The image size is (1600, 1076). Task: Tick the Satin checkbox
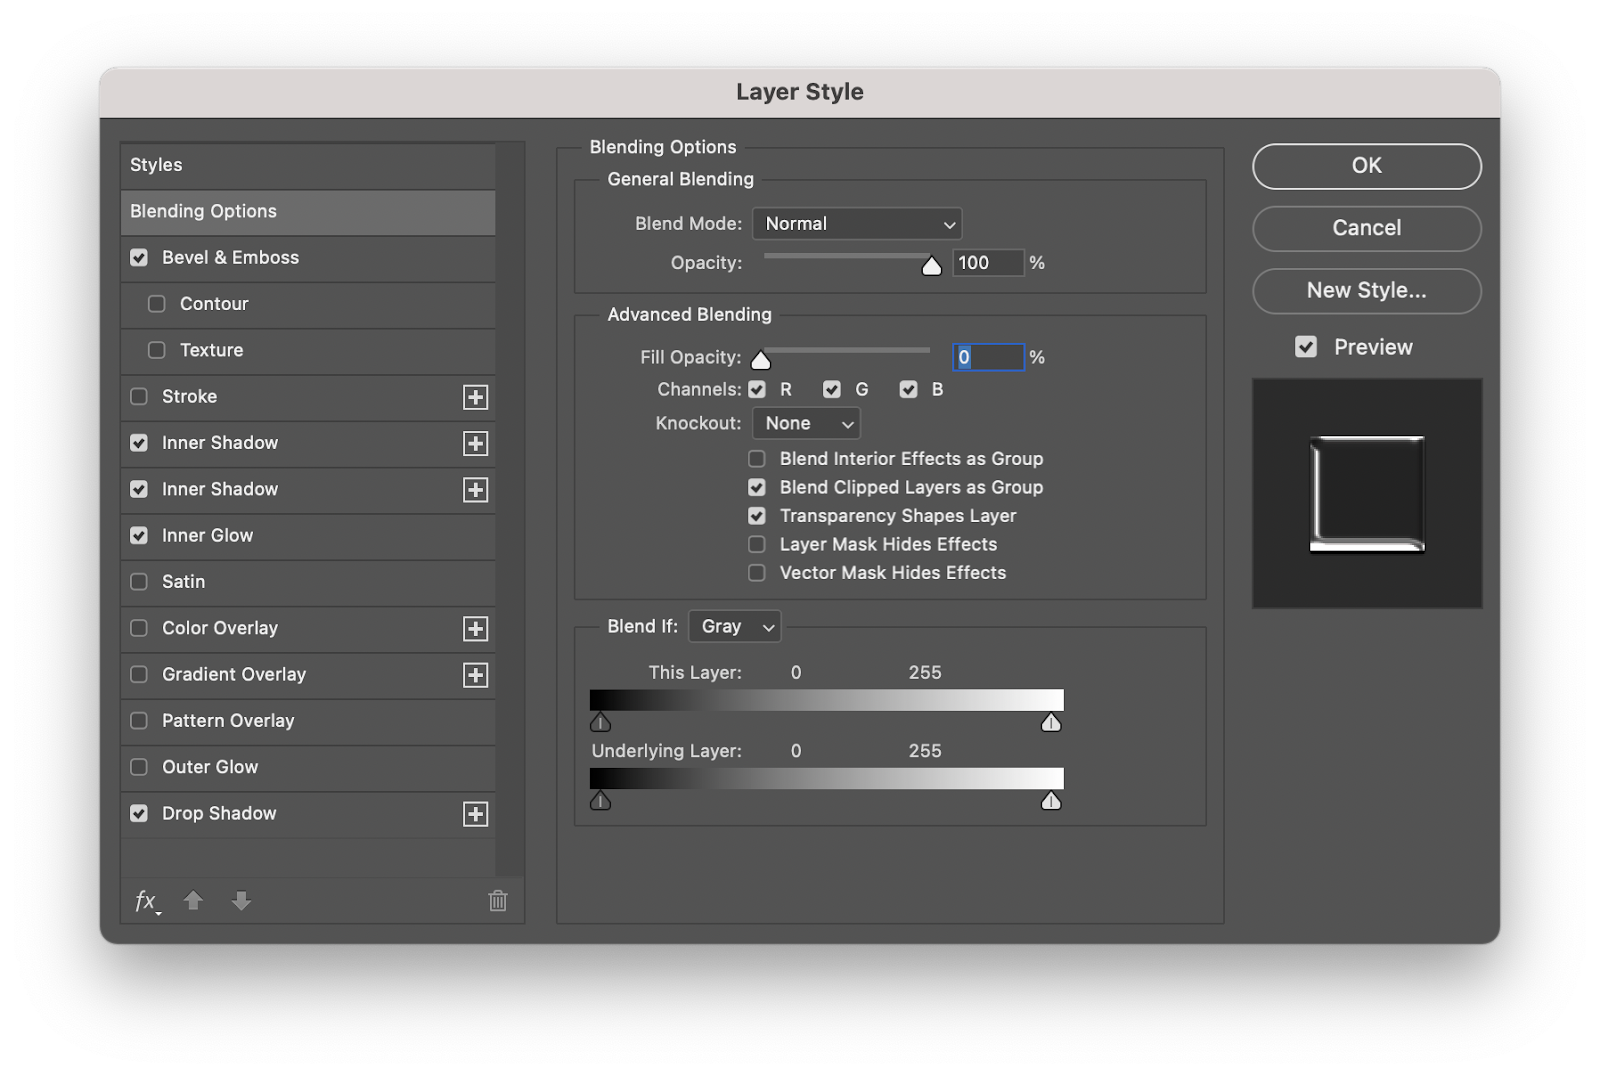click(139, 582)
